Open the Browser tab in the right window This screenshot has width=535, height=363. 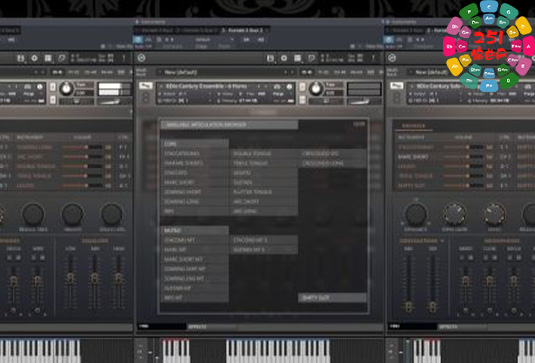pyautogui.click(x=413, y=126)
